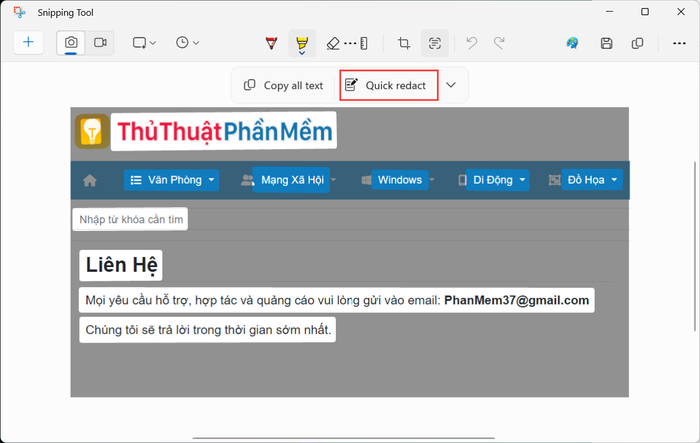Minimize the Snipping Tool window
700x443 pixels.
click(609, 12)
